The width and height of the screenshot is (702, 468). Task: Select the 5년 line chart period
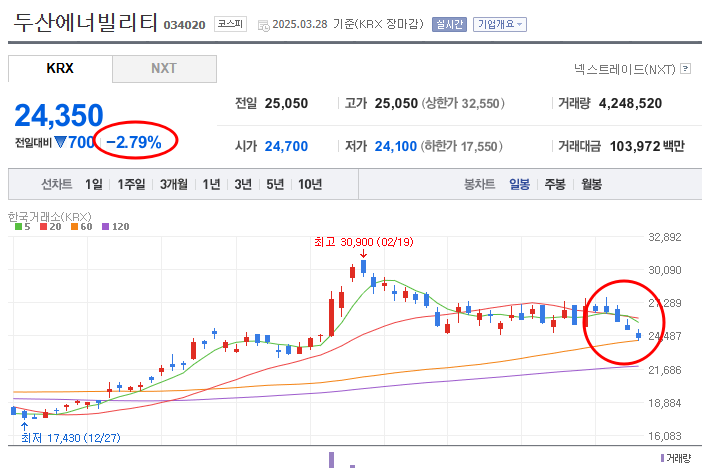[275, 184]
